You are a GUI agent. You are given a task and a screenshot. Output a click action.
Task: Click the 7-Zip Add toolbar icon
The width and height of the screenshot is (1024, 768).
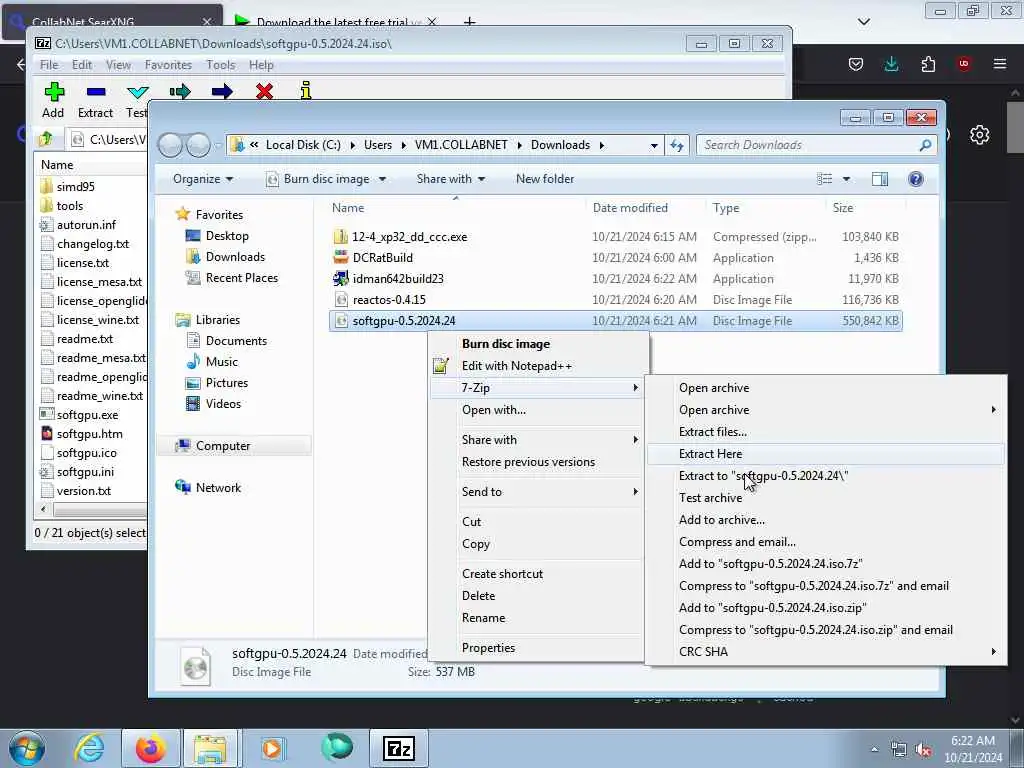point(54,91)
